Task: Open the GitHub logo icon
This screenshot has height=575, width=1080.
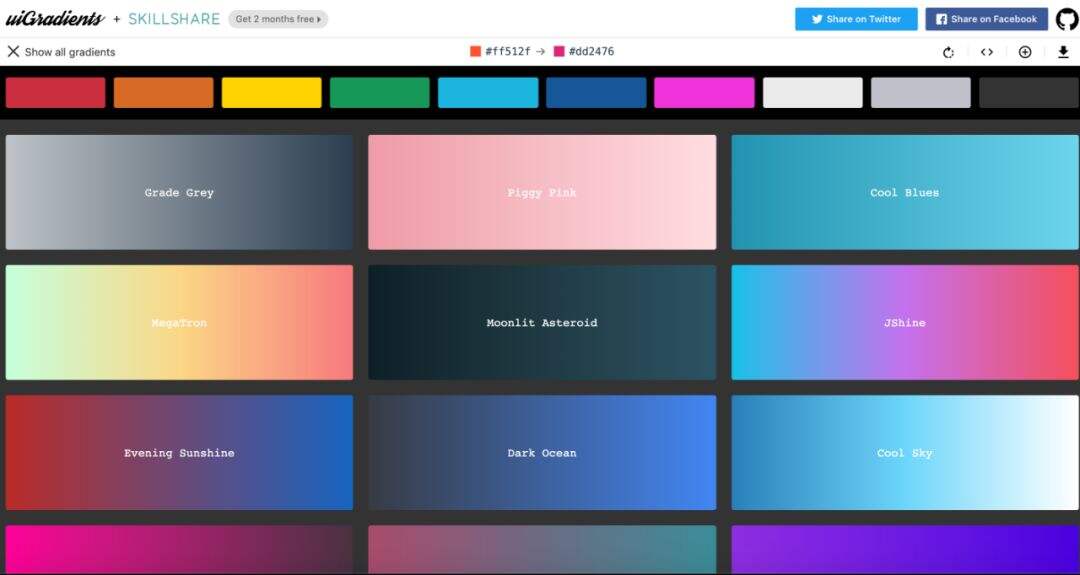Action: coord(1067,19)
